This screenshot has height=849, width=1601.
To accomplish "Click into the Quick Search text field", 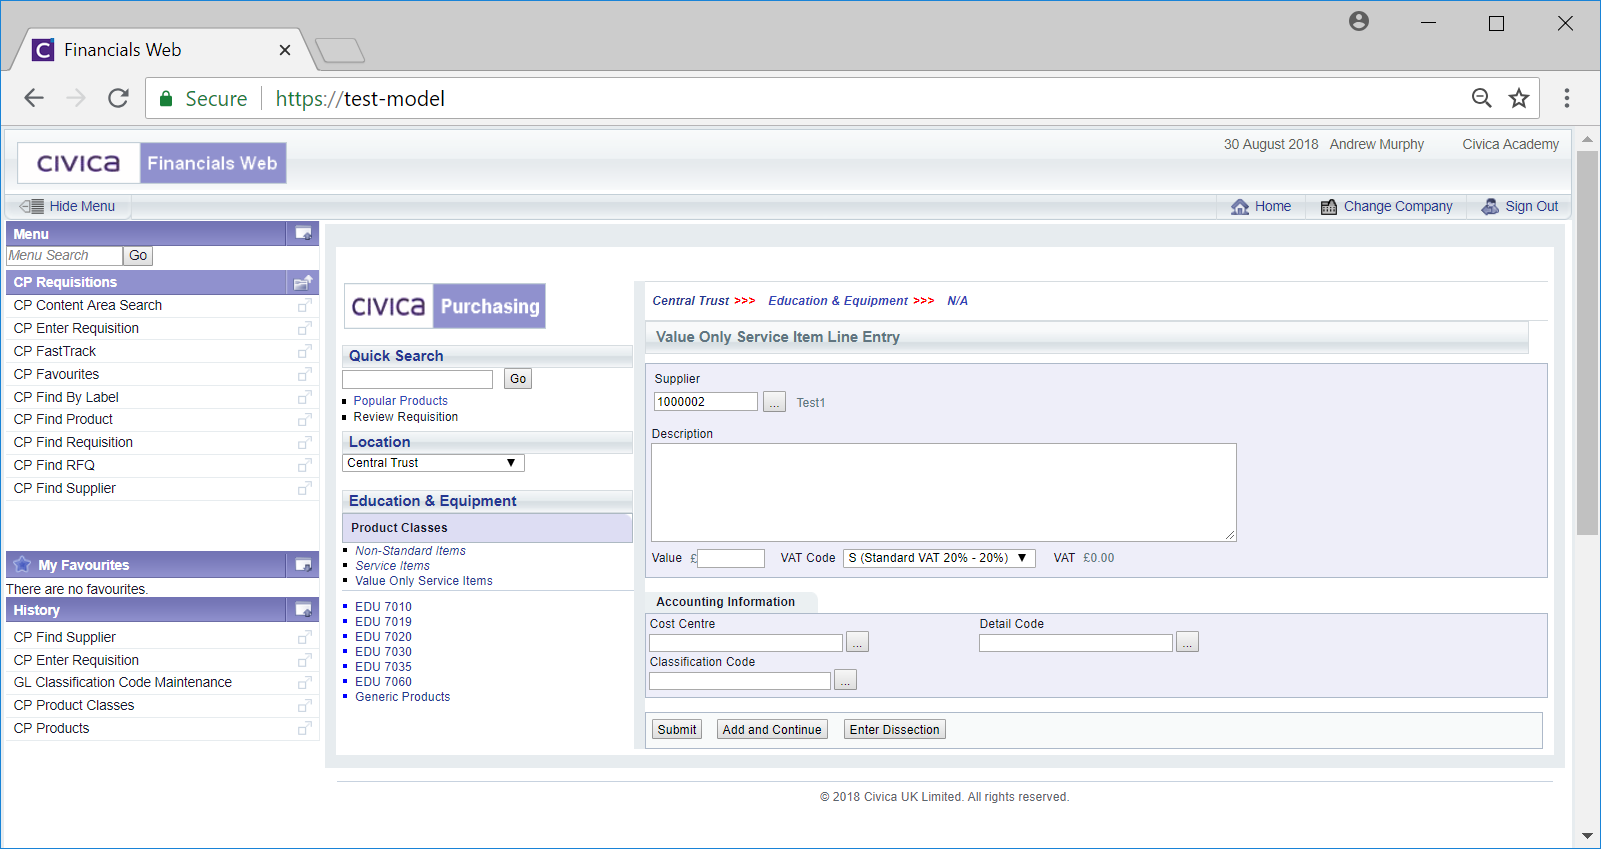I will [417, 379].
